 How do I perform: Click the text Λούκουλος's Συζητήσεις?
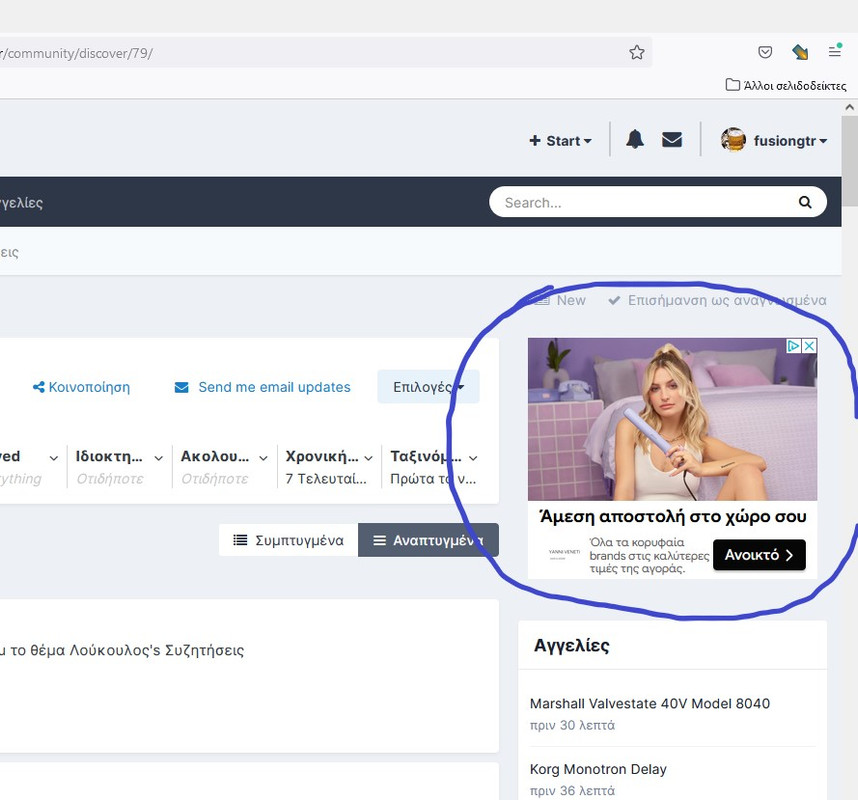pos(156,650)
